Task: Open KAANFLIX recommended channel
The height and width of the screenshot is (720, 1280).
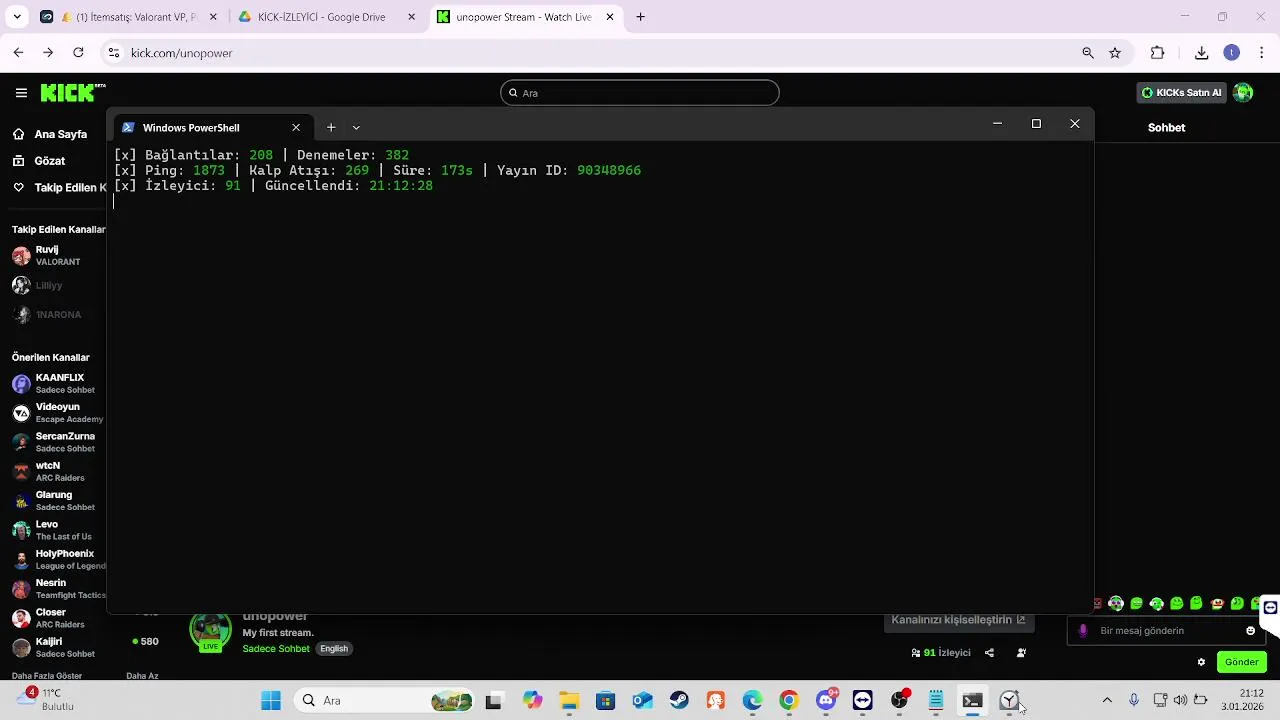Action: (x=58, y=384)
